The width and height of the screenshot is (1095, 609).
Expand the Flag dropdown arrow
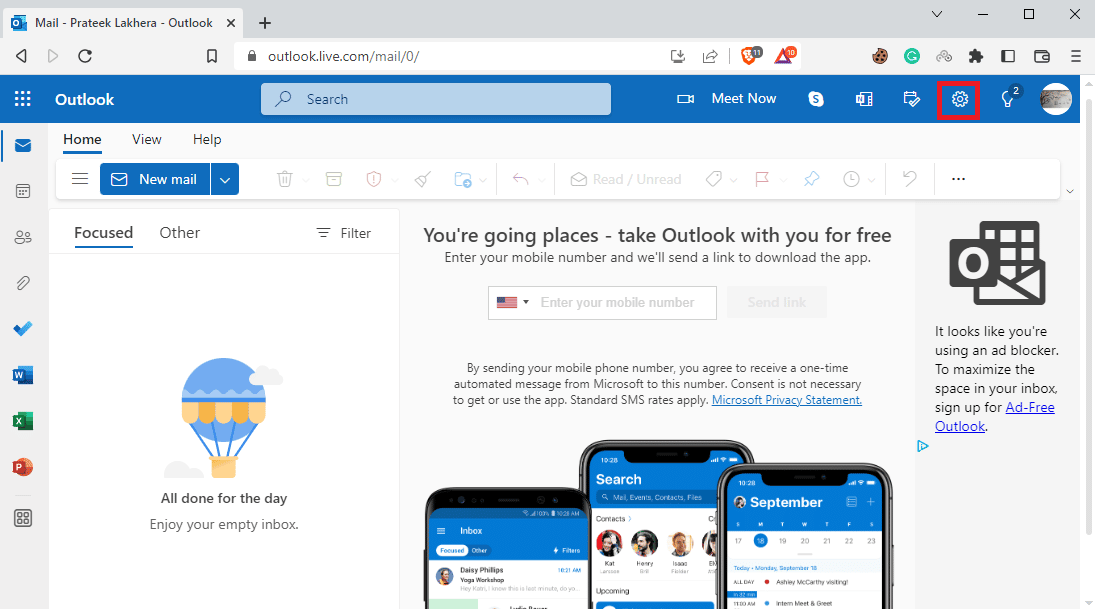783,180
